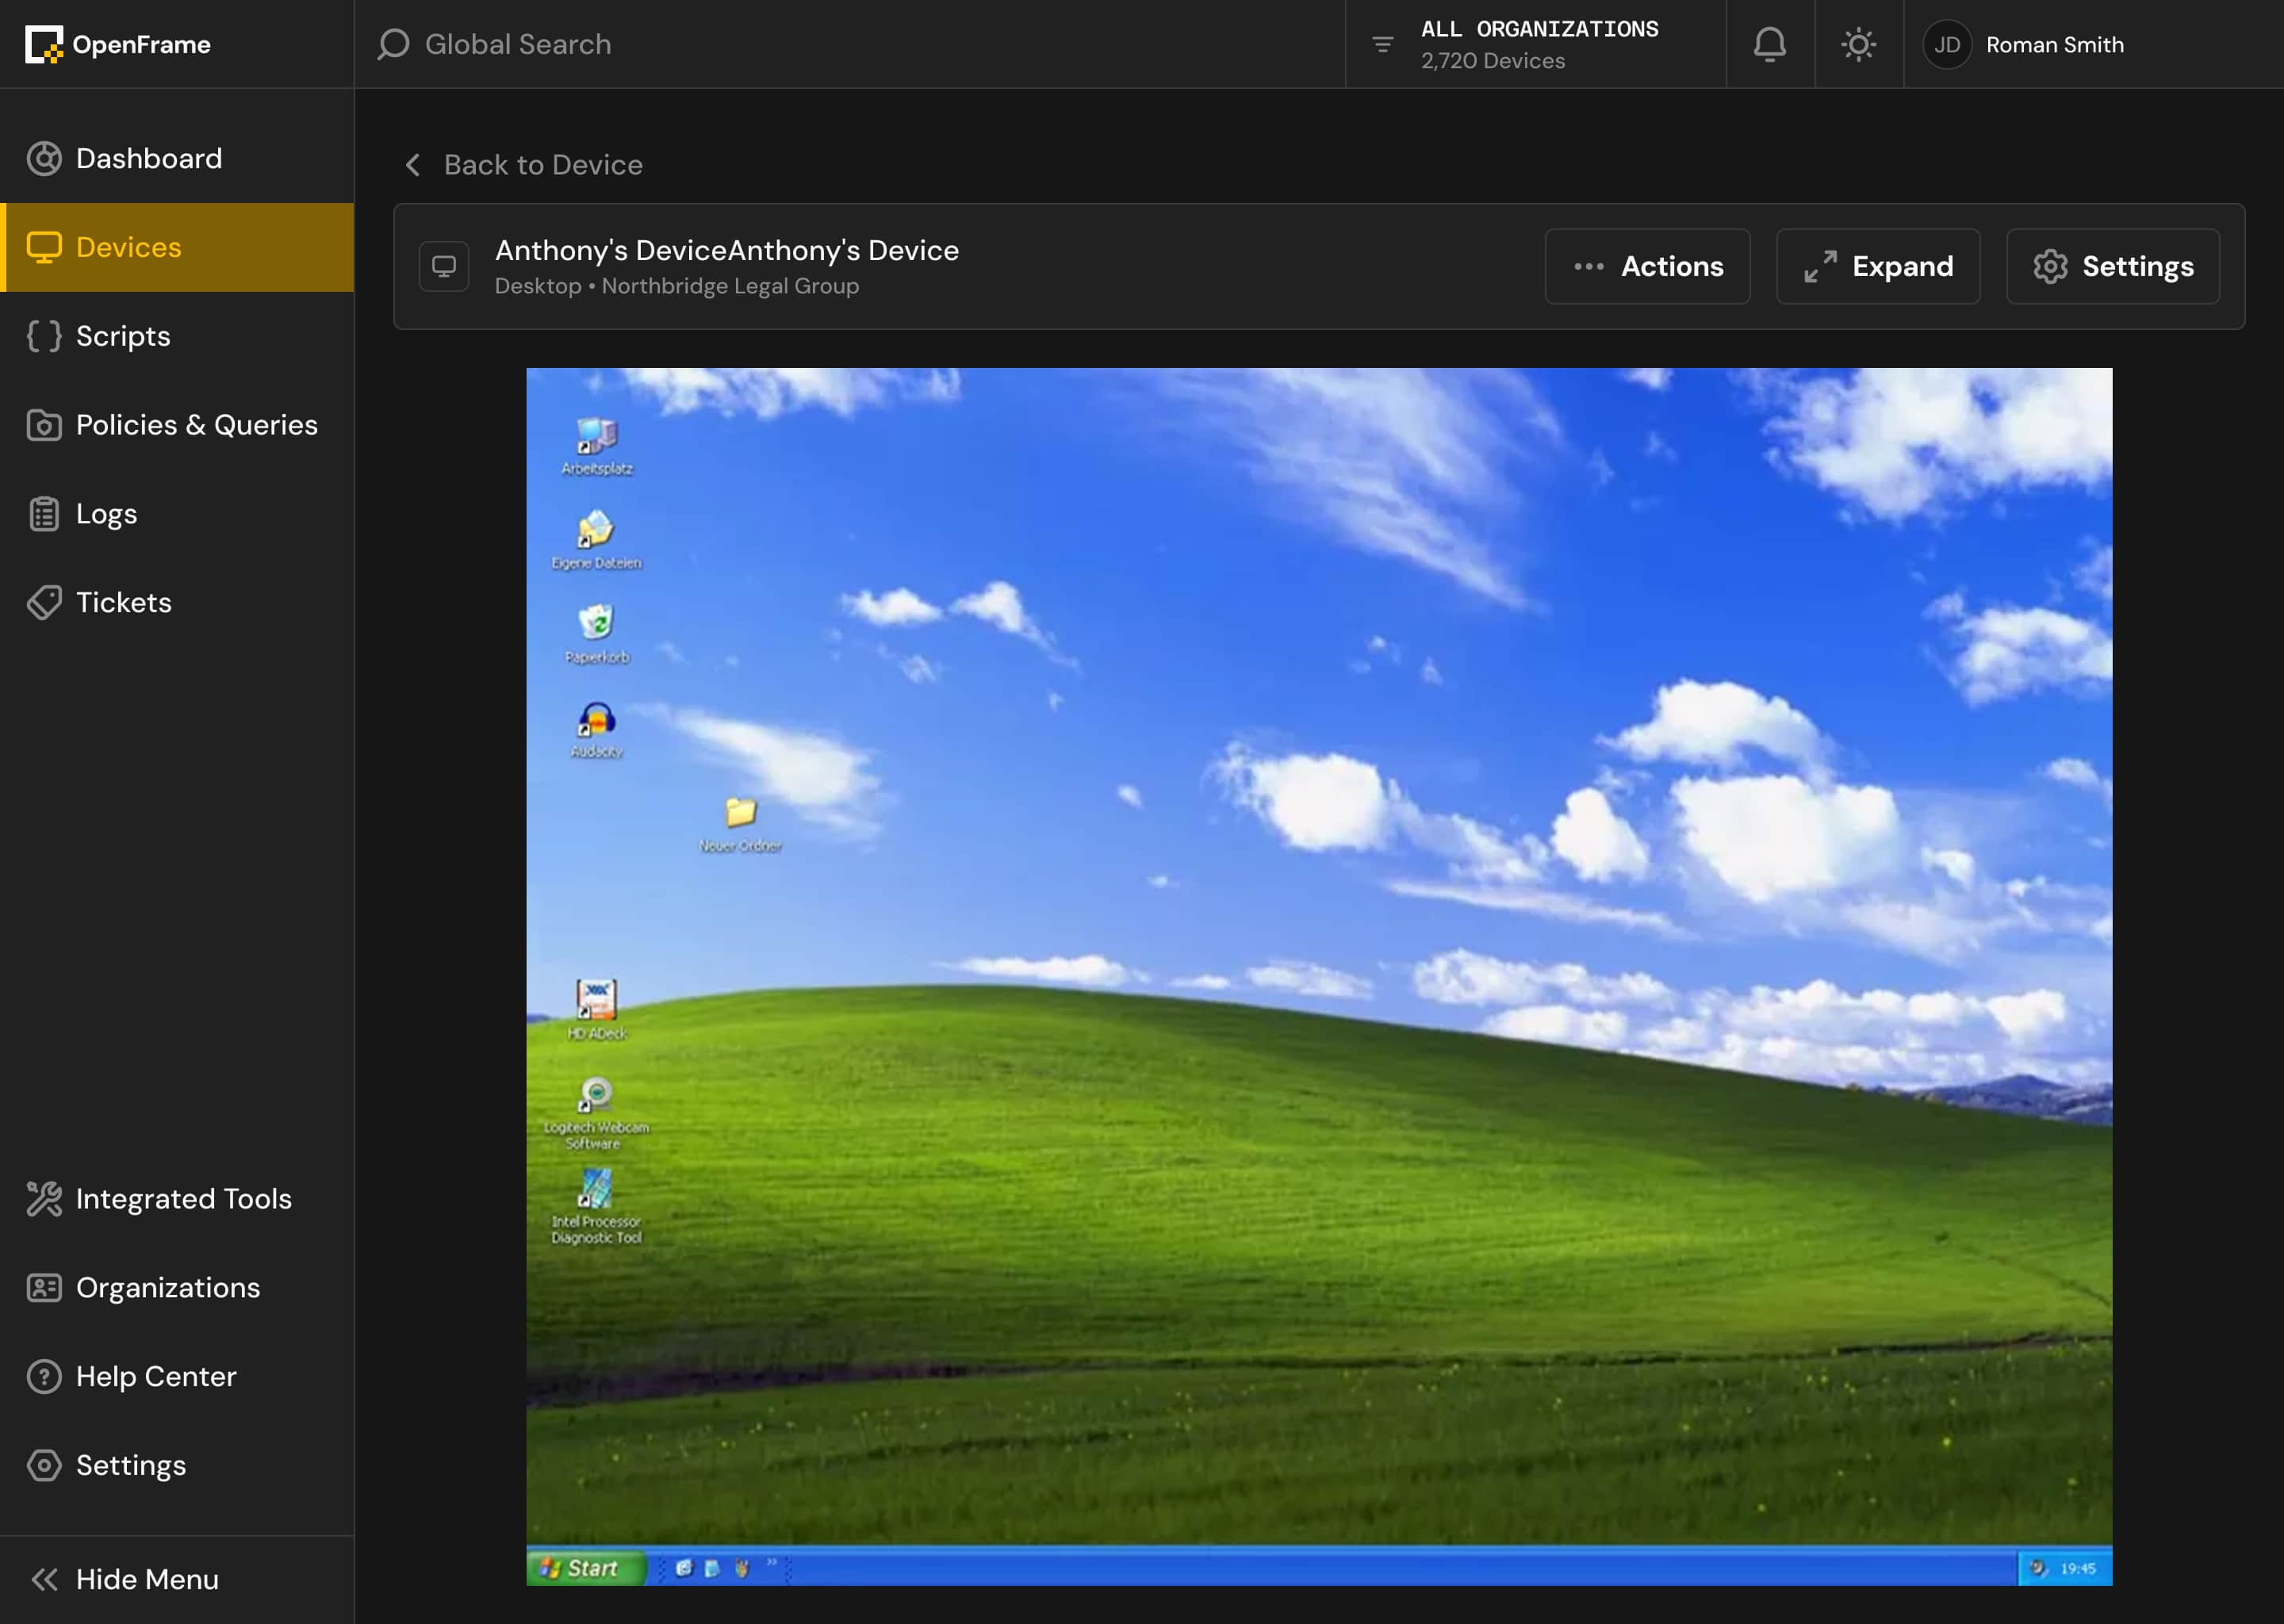Open Help Center
This screenshot has height=1624, width=2284.
(177, 1376)
